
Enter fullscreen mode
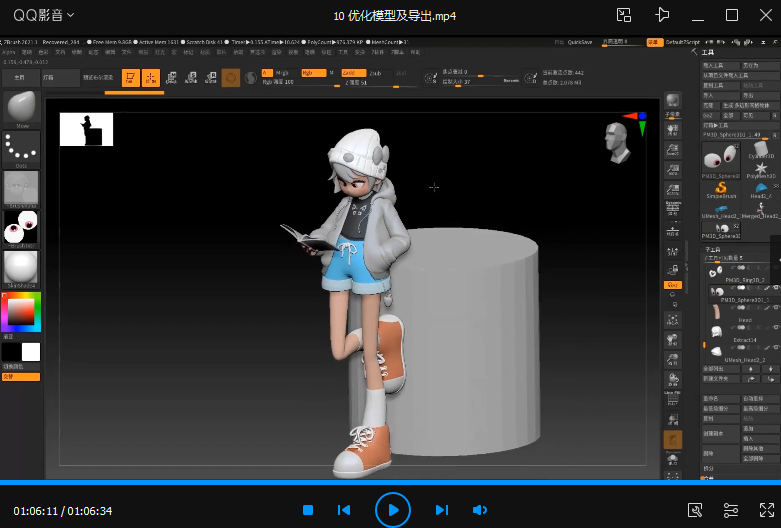coord(767,510)
